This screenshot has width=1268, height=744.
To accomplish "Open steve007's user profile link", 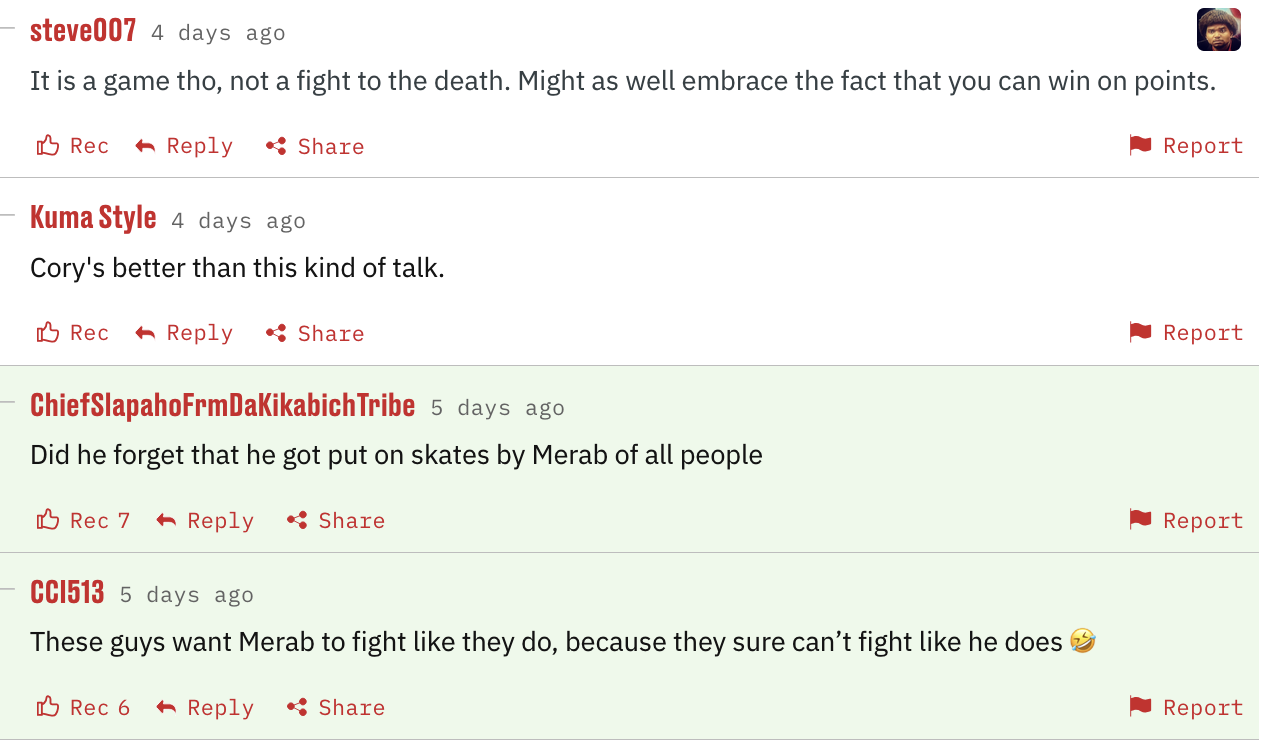I will [83, 30].
